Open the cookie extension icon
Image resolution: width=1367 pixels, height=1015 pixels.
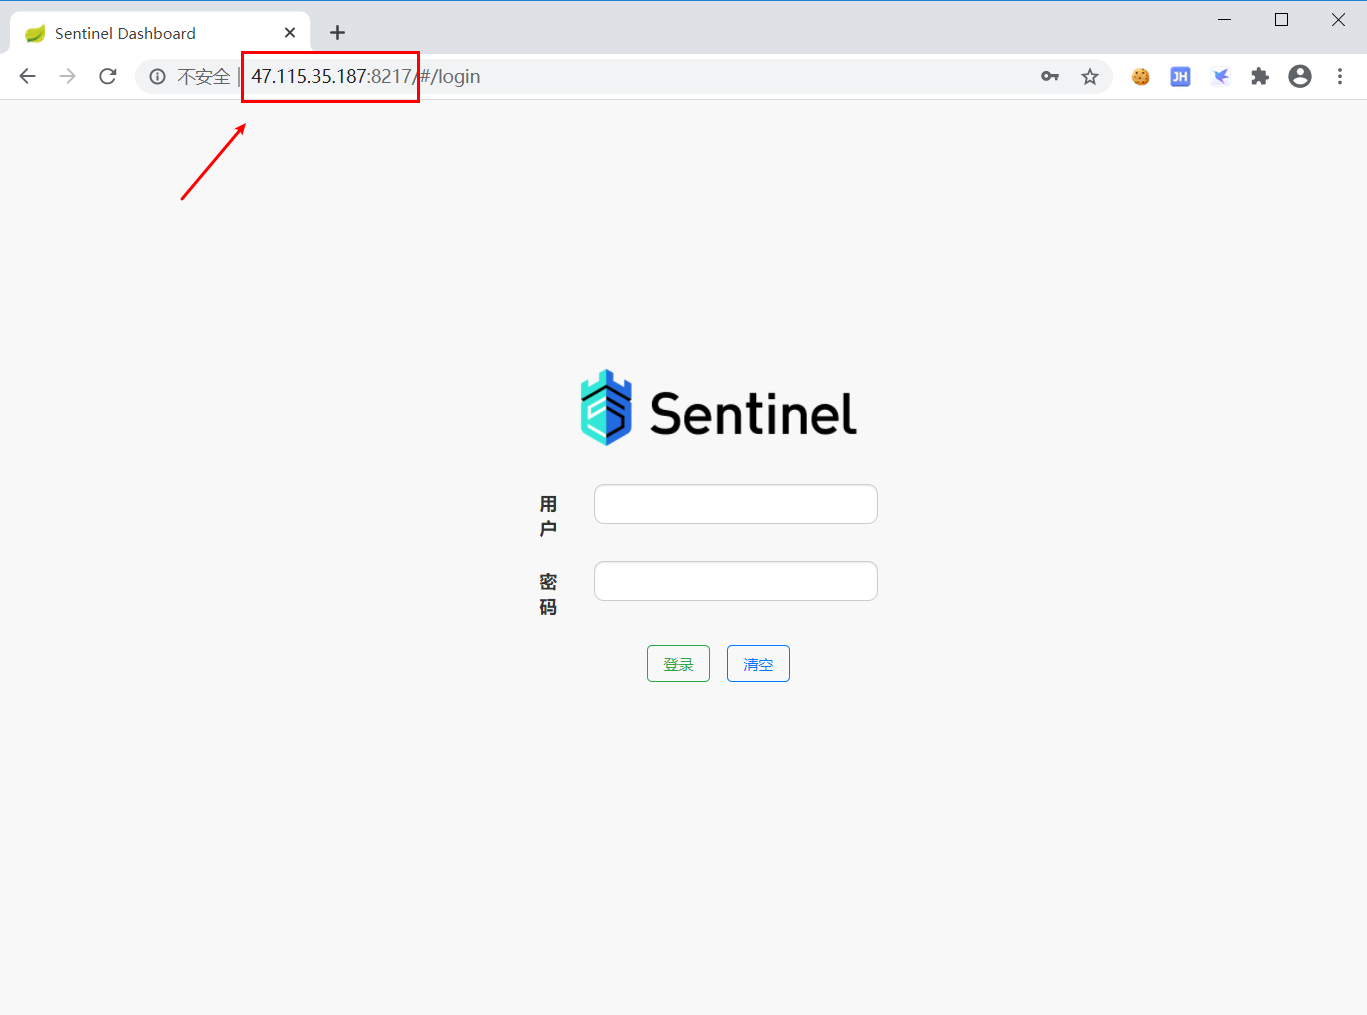coord(1140,76)
